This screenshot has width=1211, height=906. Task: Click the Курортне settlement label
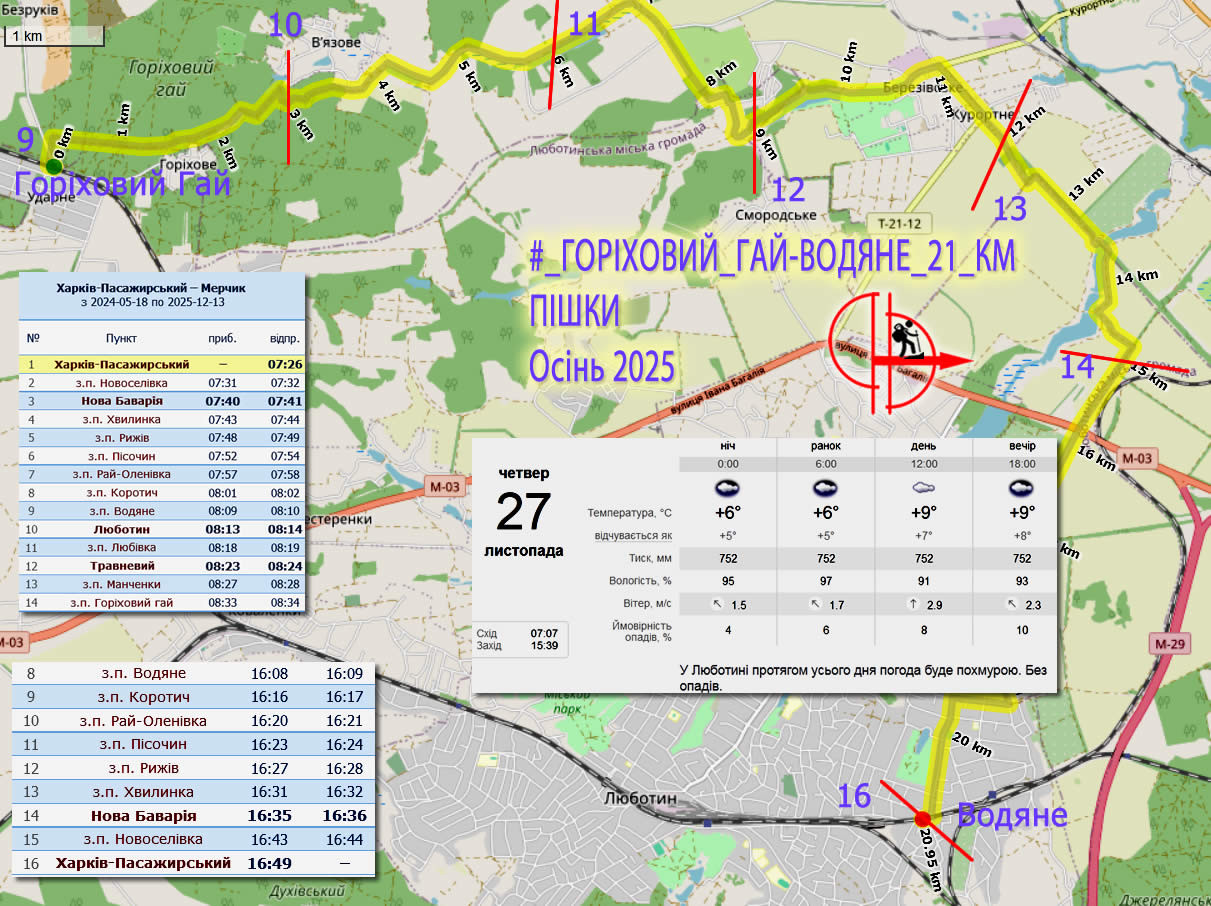coord(982,116)
